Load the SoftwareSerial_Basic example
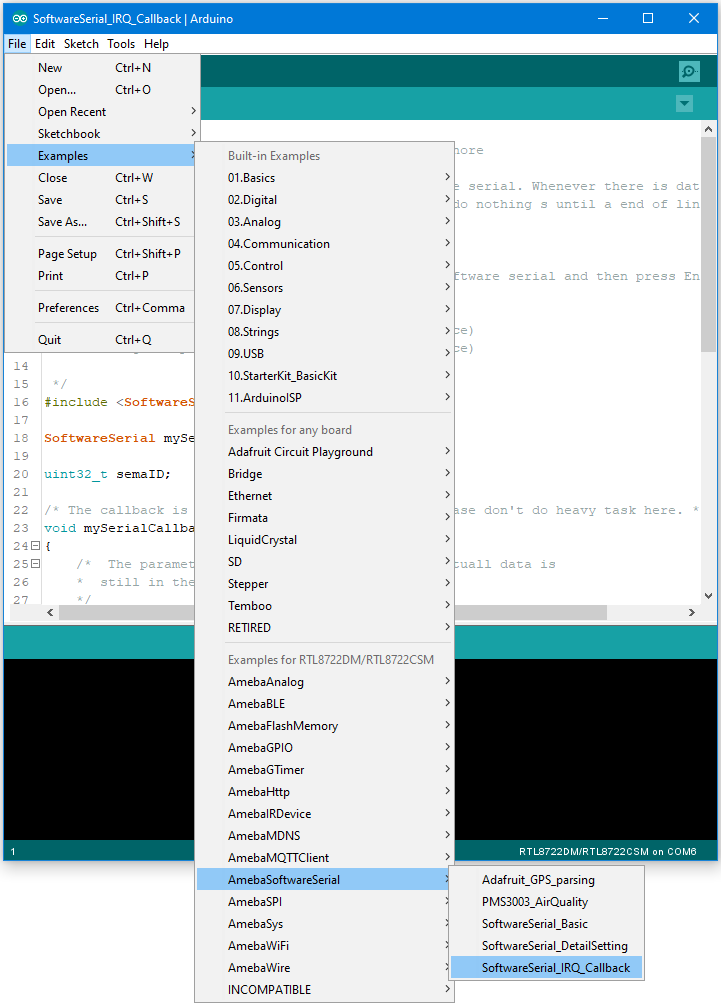 click(x=547, y=924)
